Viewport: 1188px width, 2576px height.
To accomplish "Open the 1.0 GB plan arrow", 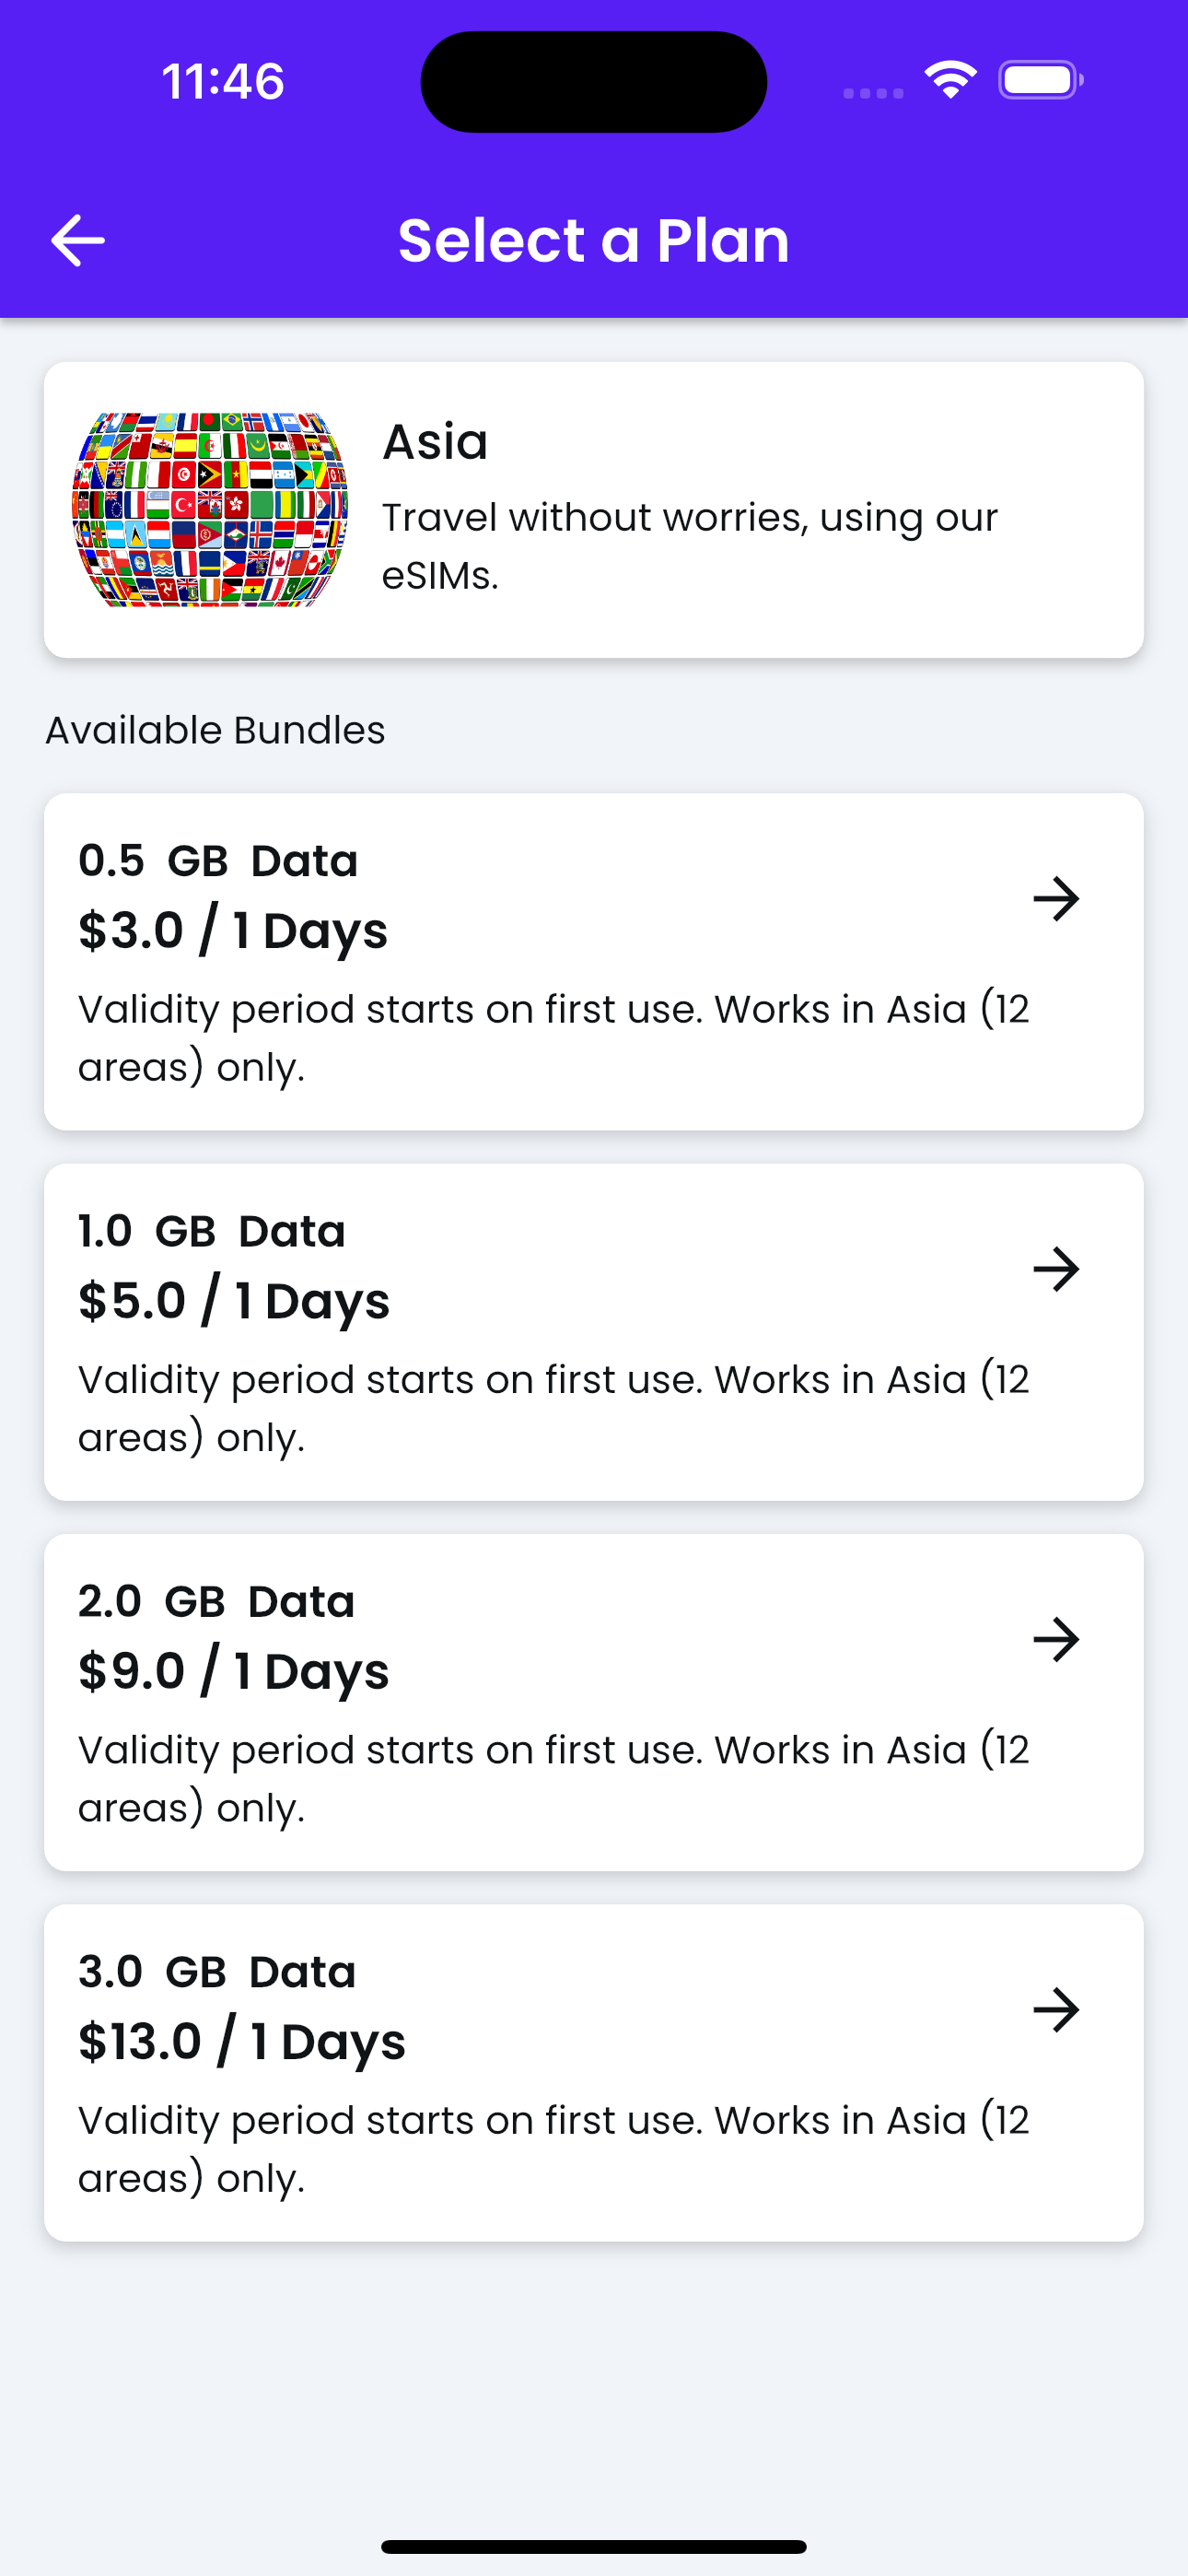I will (x=1056, y=1269).
